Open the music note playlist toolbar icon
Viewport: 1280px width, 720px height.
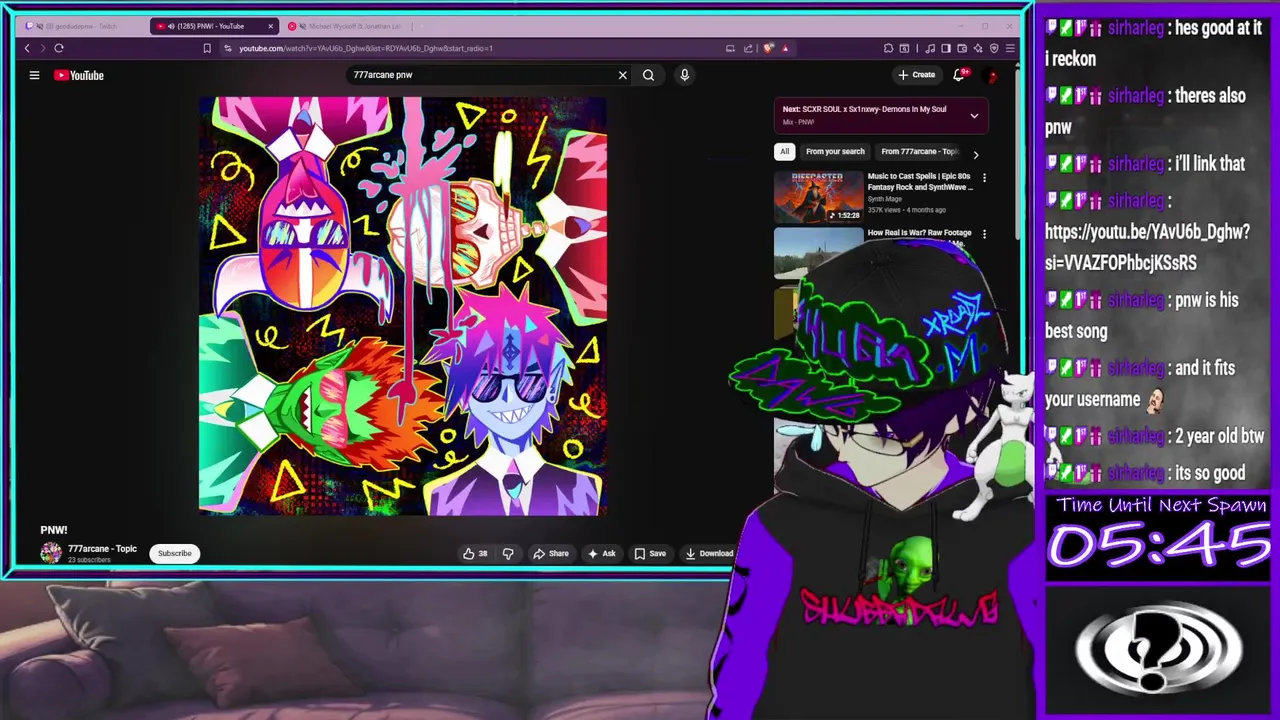(931, 48)
